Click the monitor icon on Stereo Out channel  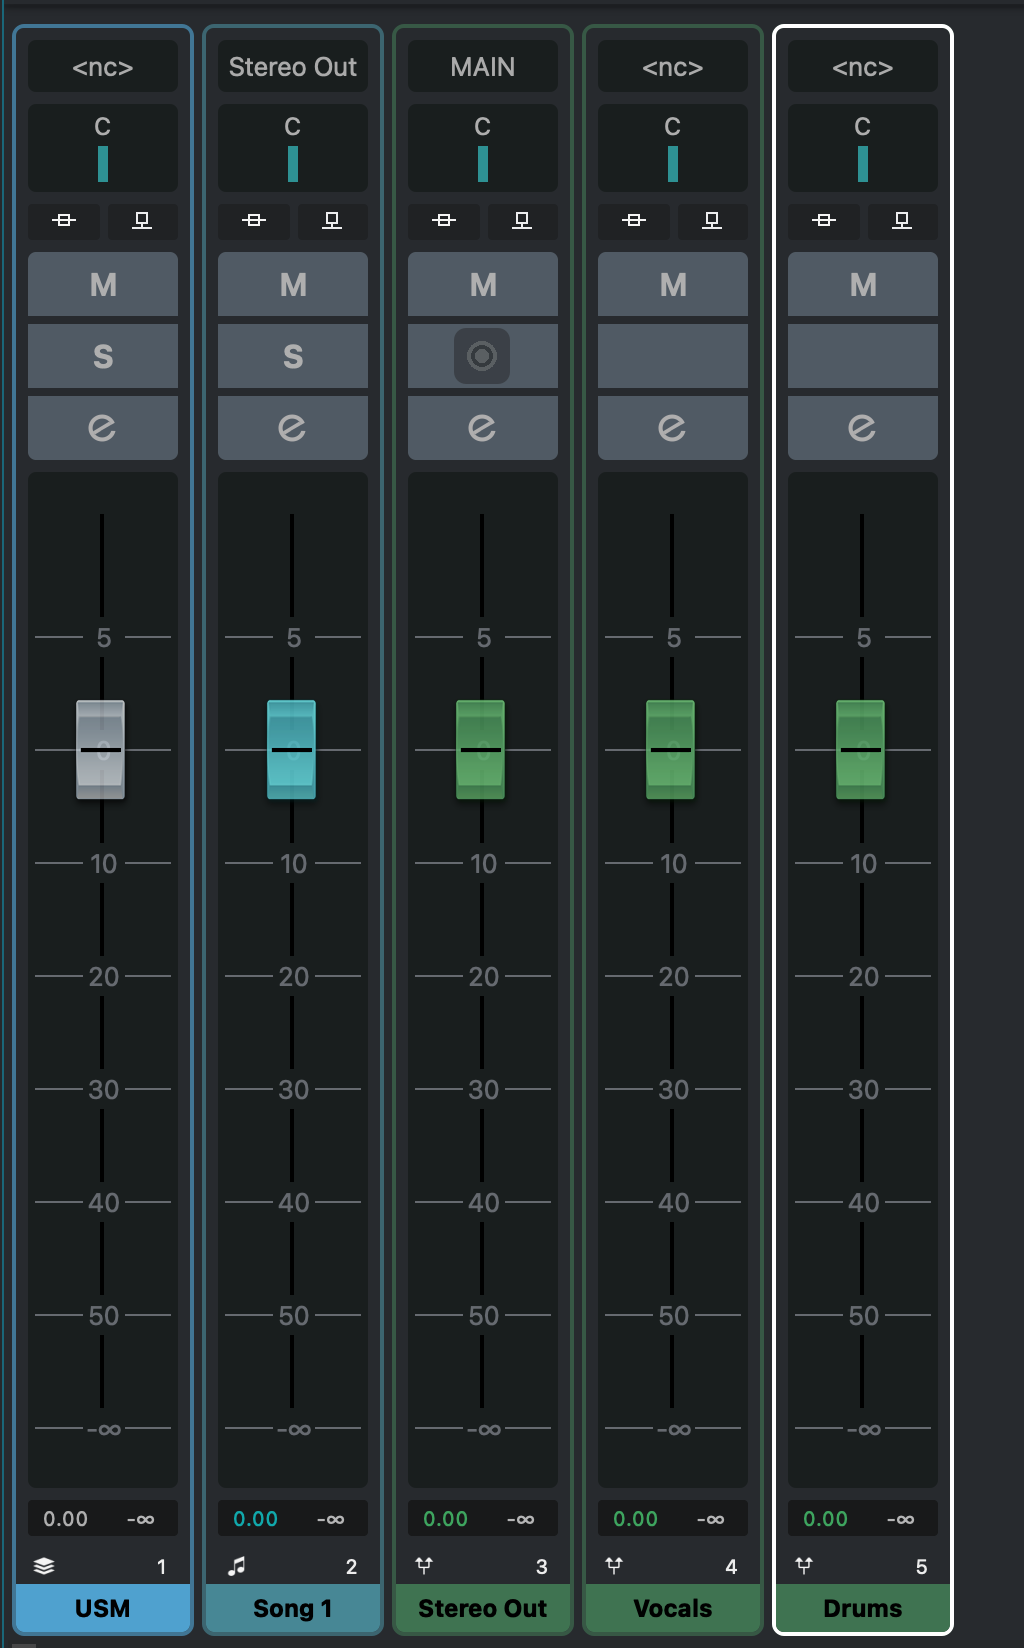pyautogui.click(x=482, y=356)
